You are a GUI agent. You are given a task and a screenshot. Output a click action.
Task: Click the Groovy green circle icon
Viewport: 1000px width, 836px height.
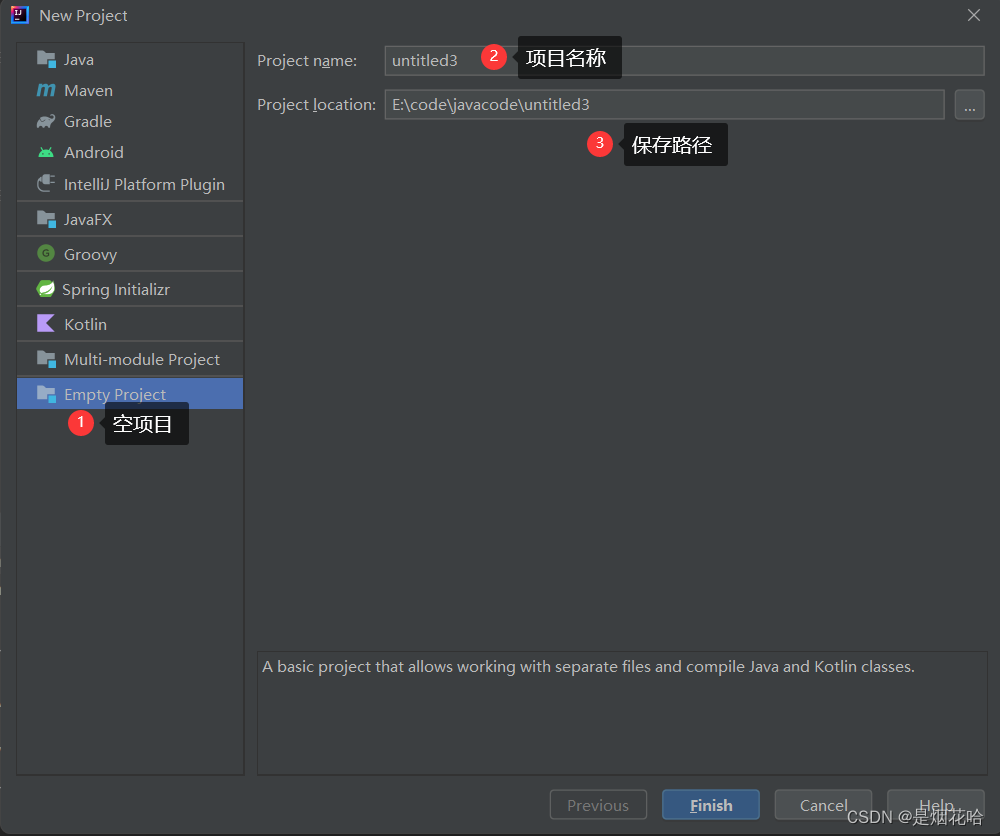[x=46, y=253]
